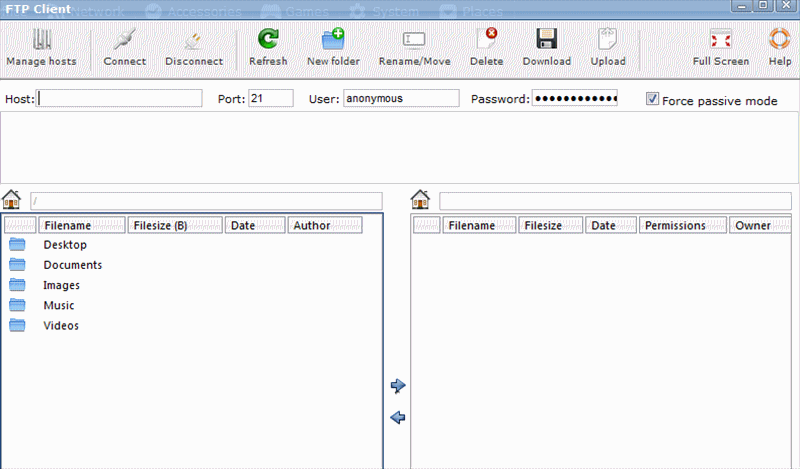Click the Host input field
Image resolution: width=800 pixels, height=469 pixels.
119,98
